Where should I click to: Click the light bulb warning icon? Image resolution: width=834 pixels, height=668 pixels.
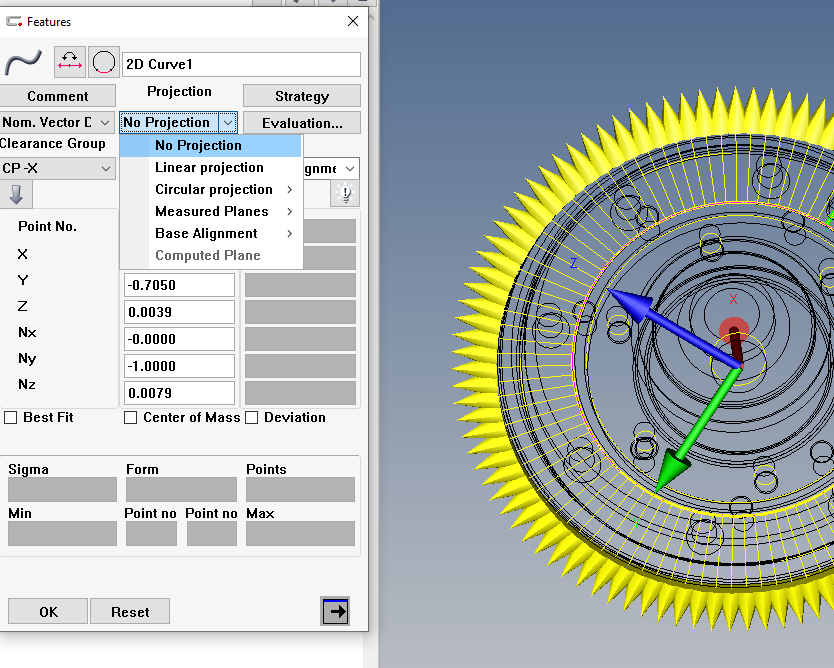345,194
